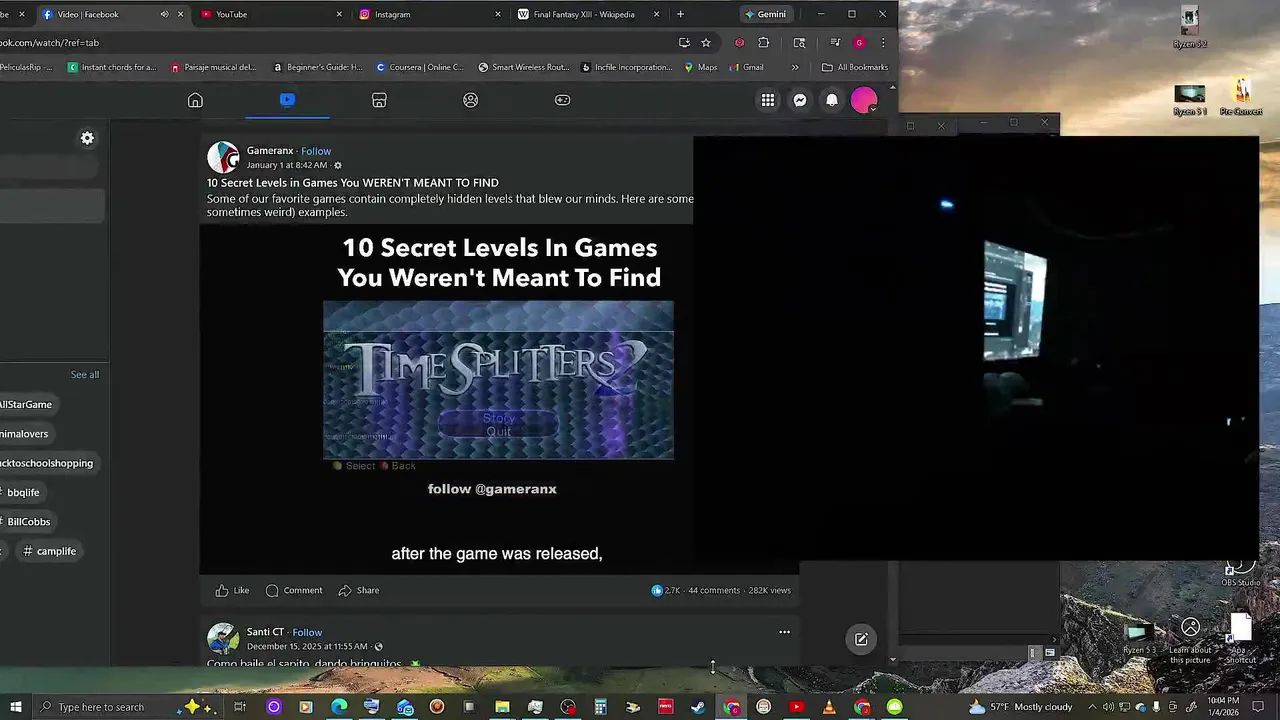Bookmark this page with star icon
Viewport: 1280px width, 720px height.
tap(706, 43)
